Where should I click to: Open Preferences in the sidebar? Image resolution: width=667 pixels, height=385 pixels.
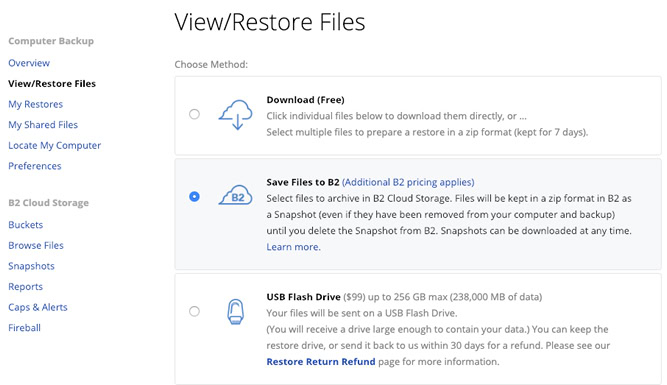(x=34, y=166)
